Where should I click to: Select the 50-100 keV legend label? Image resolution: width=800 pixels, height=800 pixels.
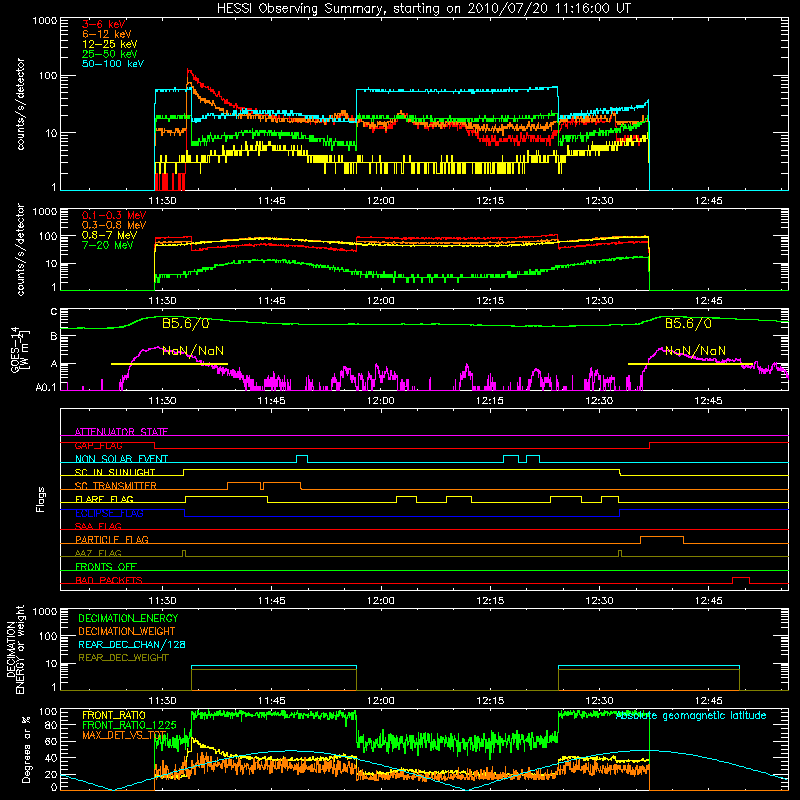point(113,64)
